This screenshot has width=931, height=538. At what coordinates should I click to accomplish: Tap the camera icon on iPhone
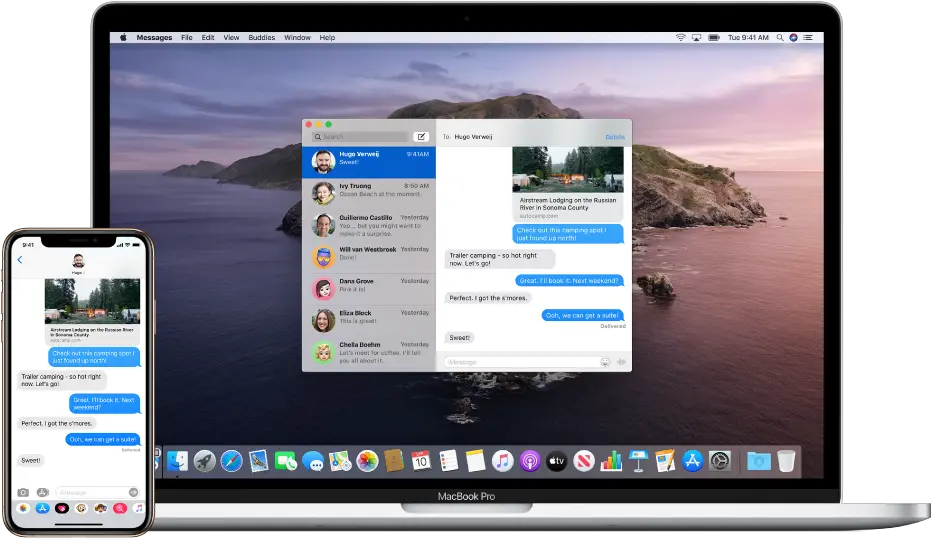point(23,492)
